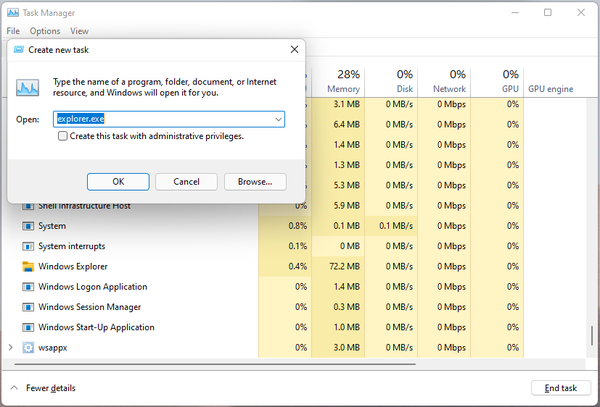
Task: Open the Options menu
Action: coord(45,31)
